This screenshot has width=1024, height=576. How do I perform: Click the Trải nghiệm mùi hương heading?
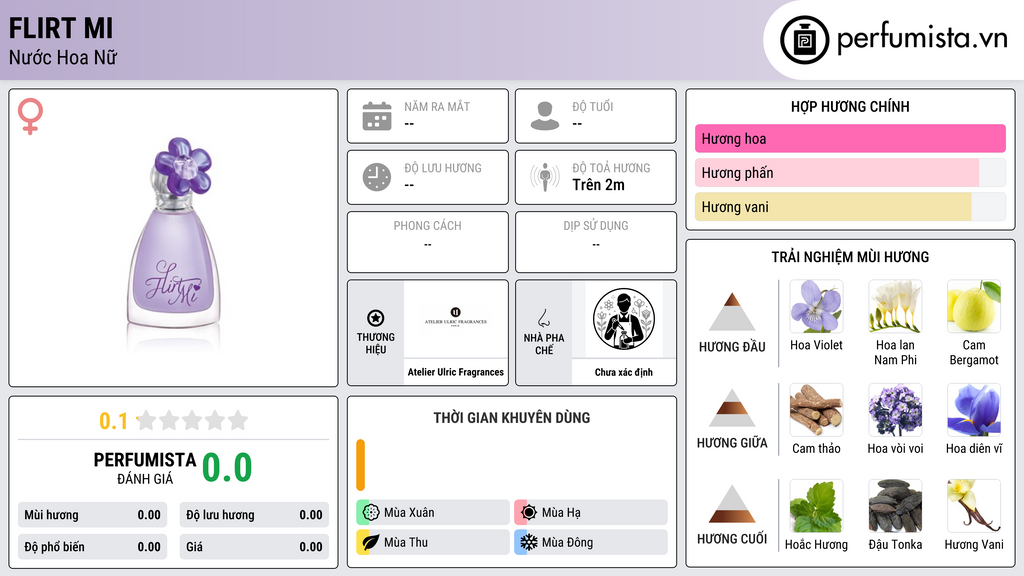pos(850,257)
